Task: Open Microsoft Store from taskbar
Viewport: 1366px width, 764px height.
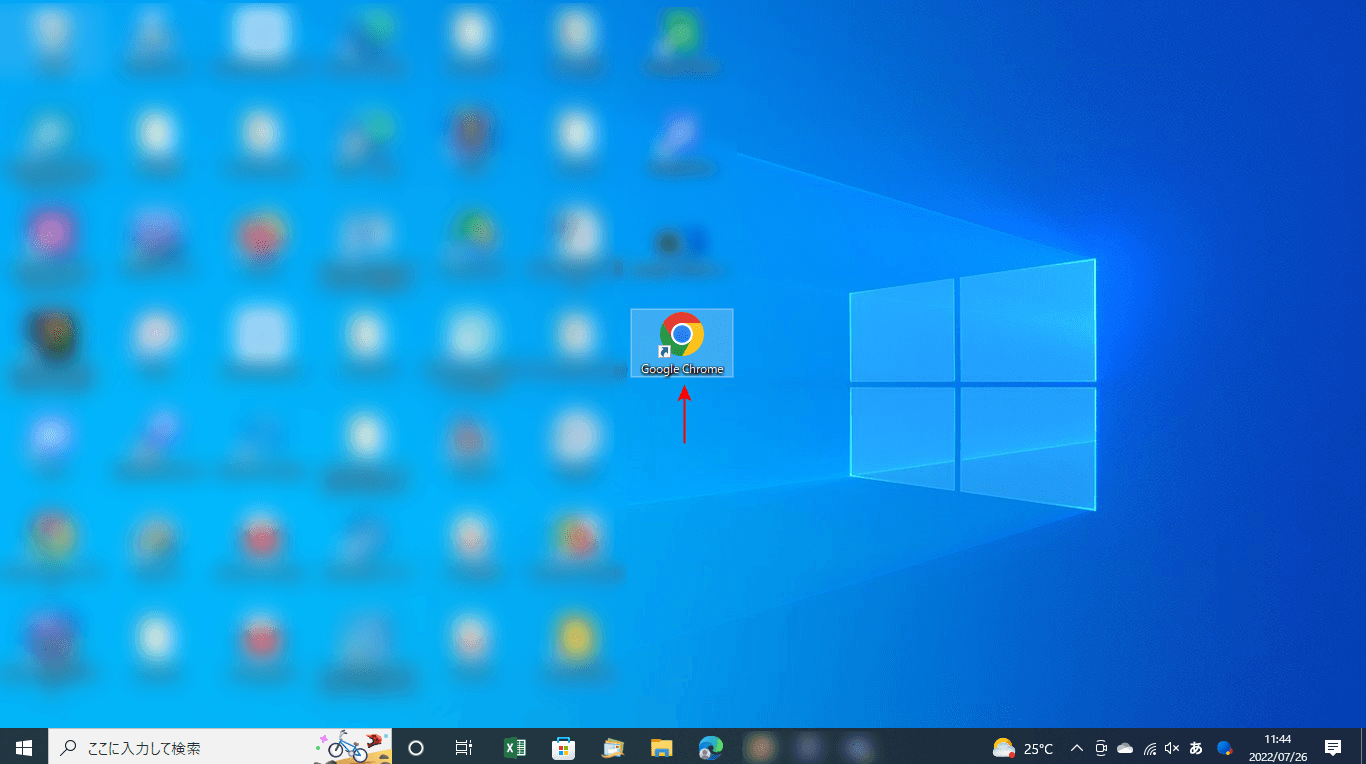Action: click(x=563, y=747)
